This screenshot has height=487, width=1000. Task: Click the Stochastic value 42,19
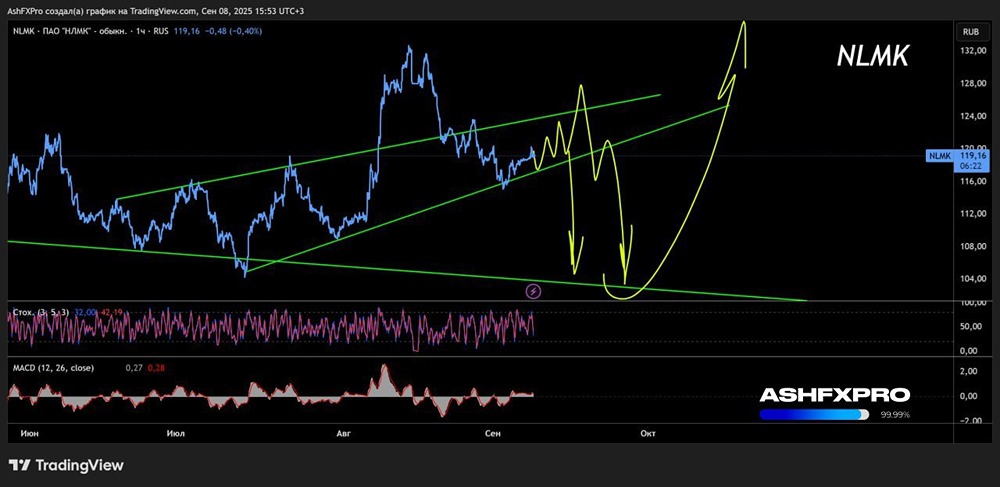coord(112,312)
